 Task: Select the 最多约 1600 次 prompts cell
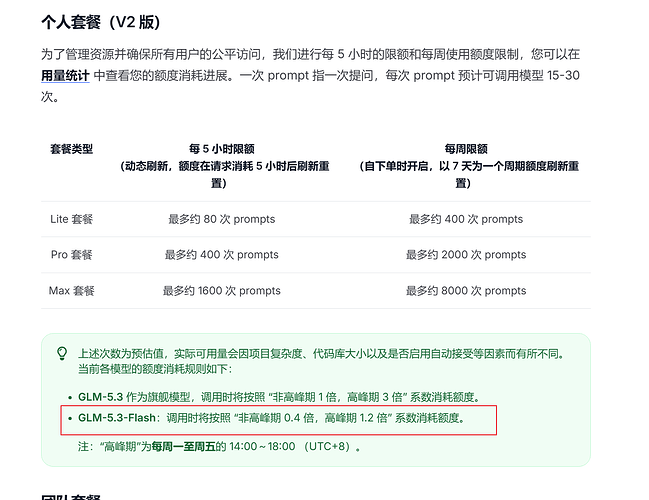221,291
